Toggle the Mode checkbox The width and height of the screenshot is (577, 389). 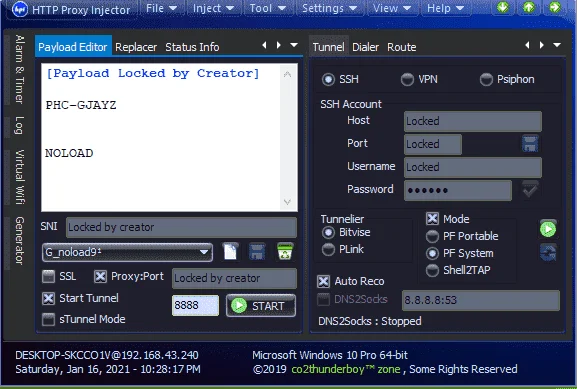tap(432, 219)
